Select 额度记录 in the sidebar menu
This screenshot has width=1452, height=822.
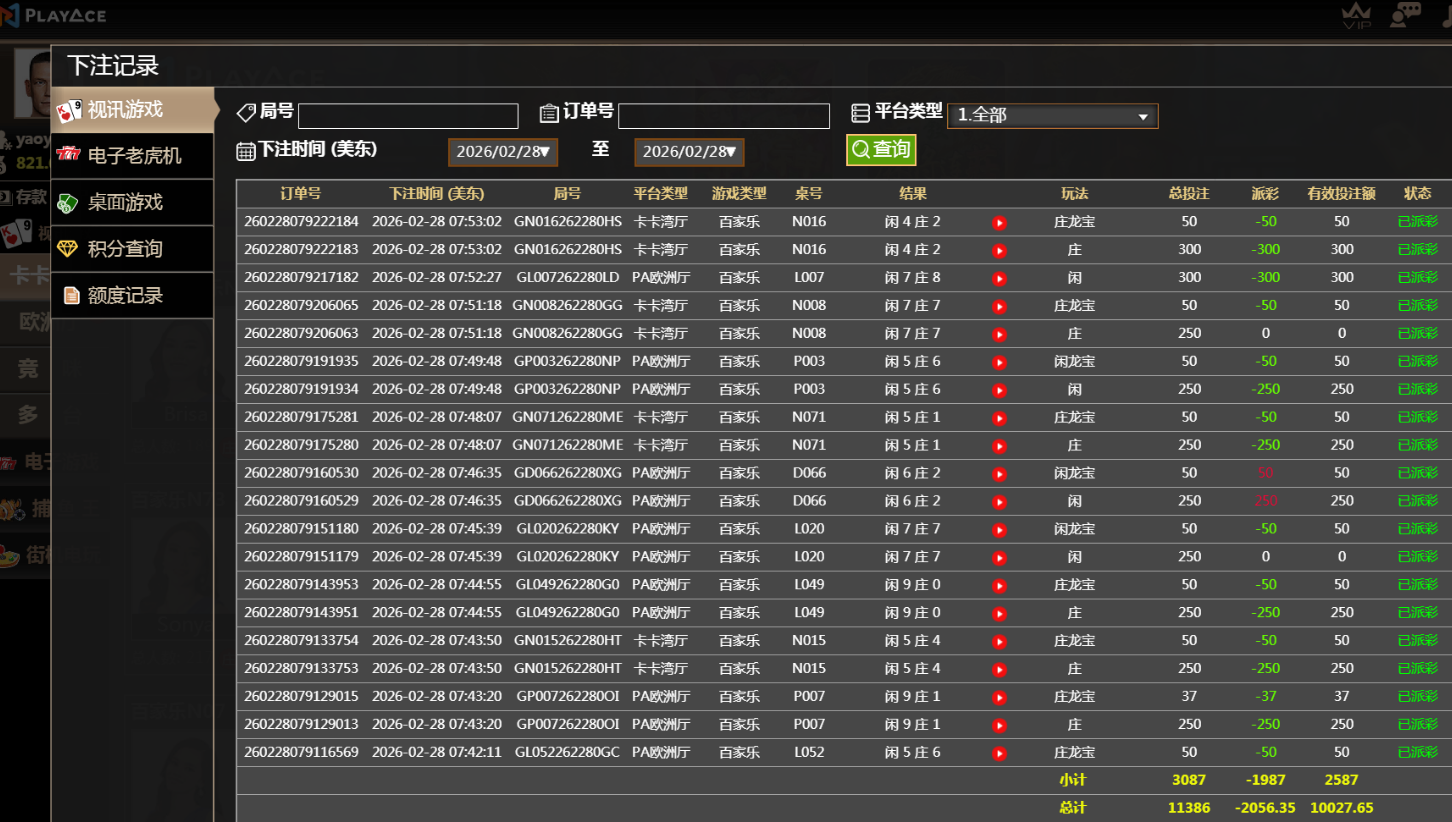click(130, 295)
